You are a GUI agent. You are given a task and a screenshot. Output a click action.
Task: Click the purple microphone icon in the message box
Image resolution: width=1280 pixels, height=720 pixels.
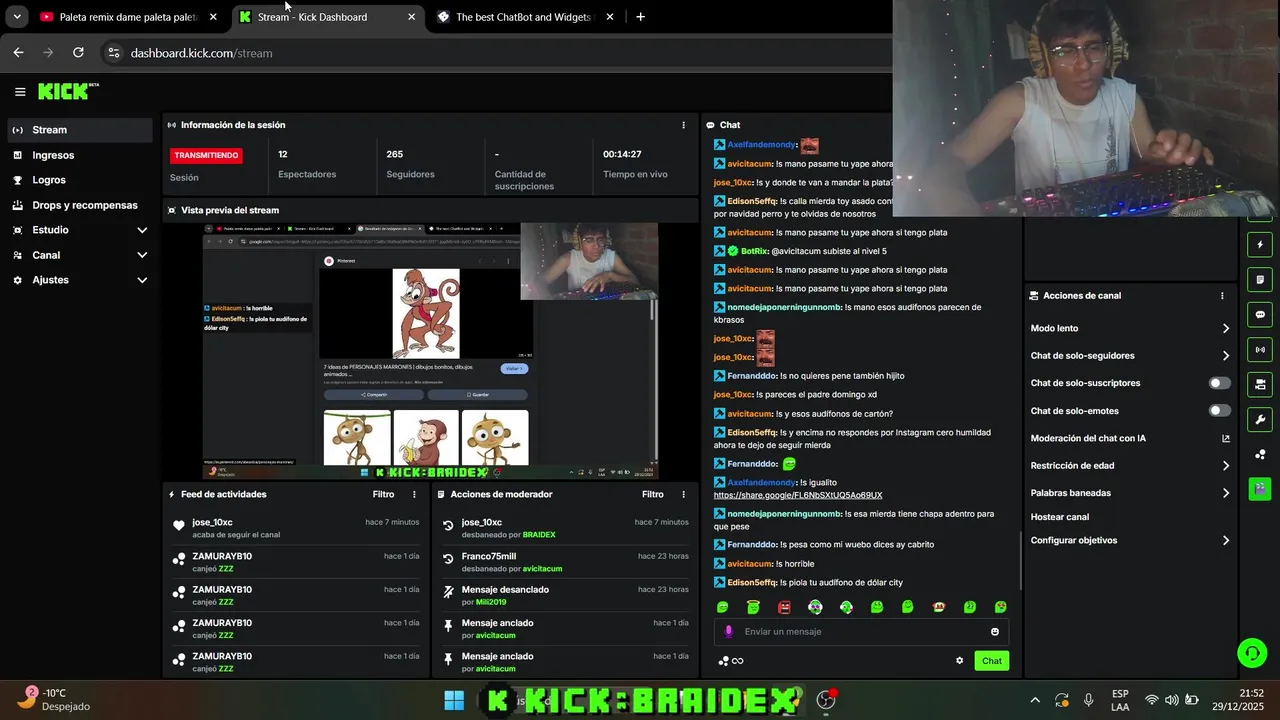pos(728,631)
